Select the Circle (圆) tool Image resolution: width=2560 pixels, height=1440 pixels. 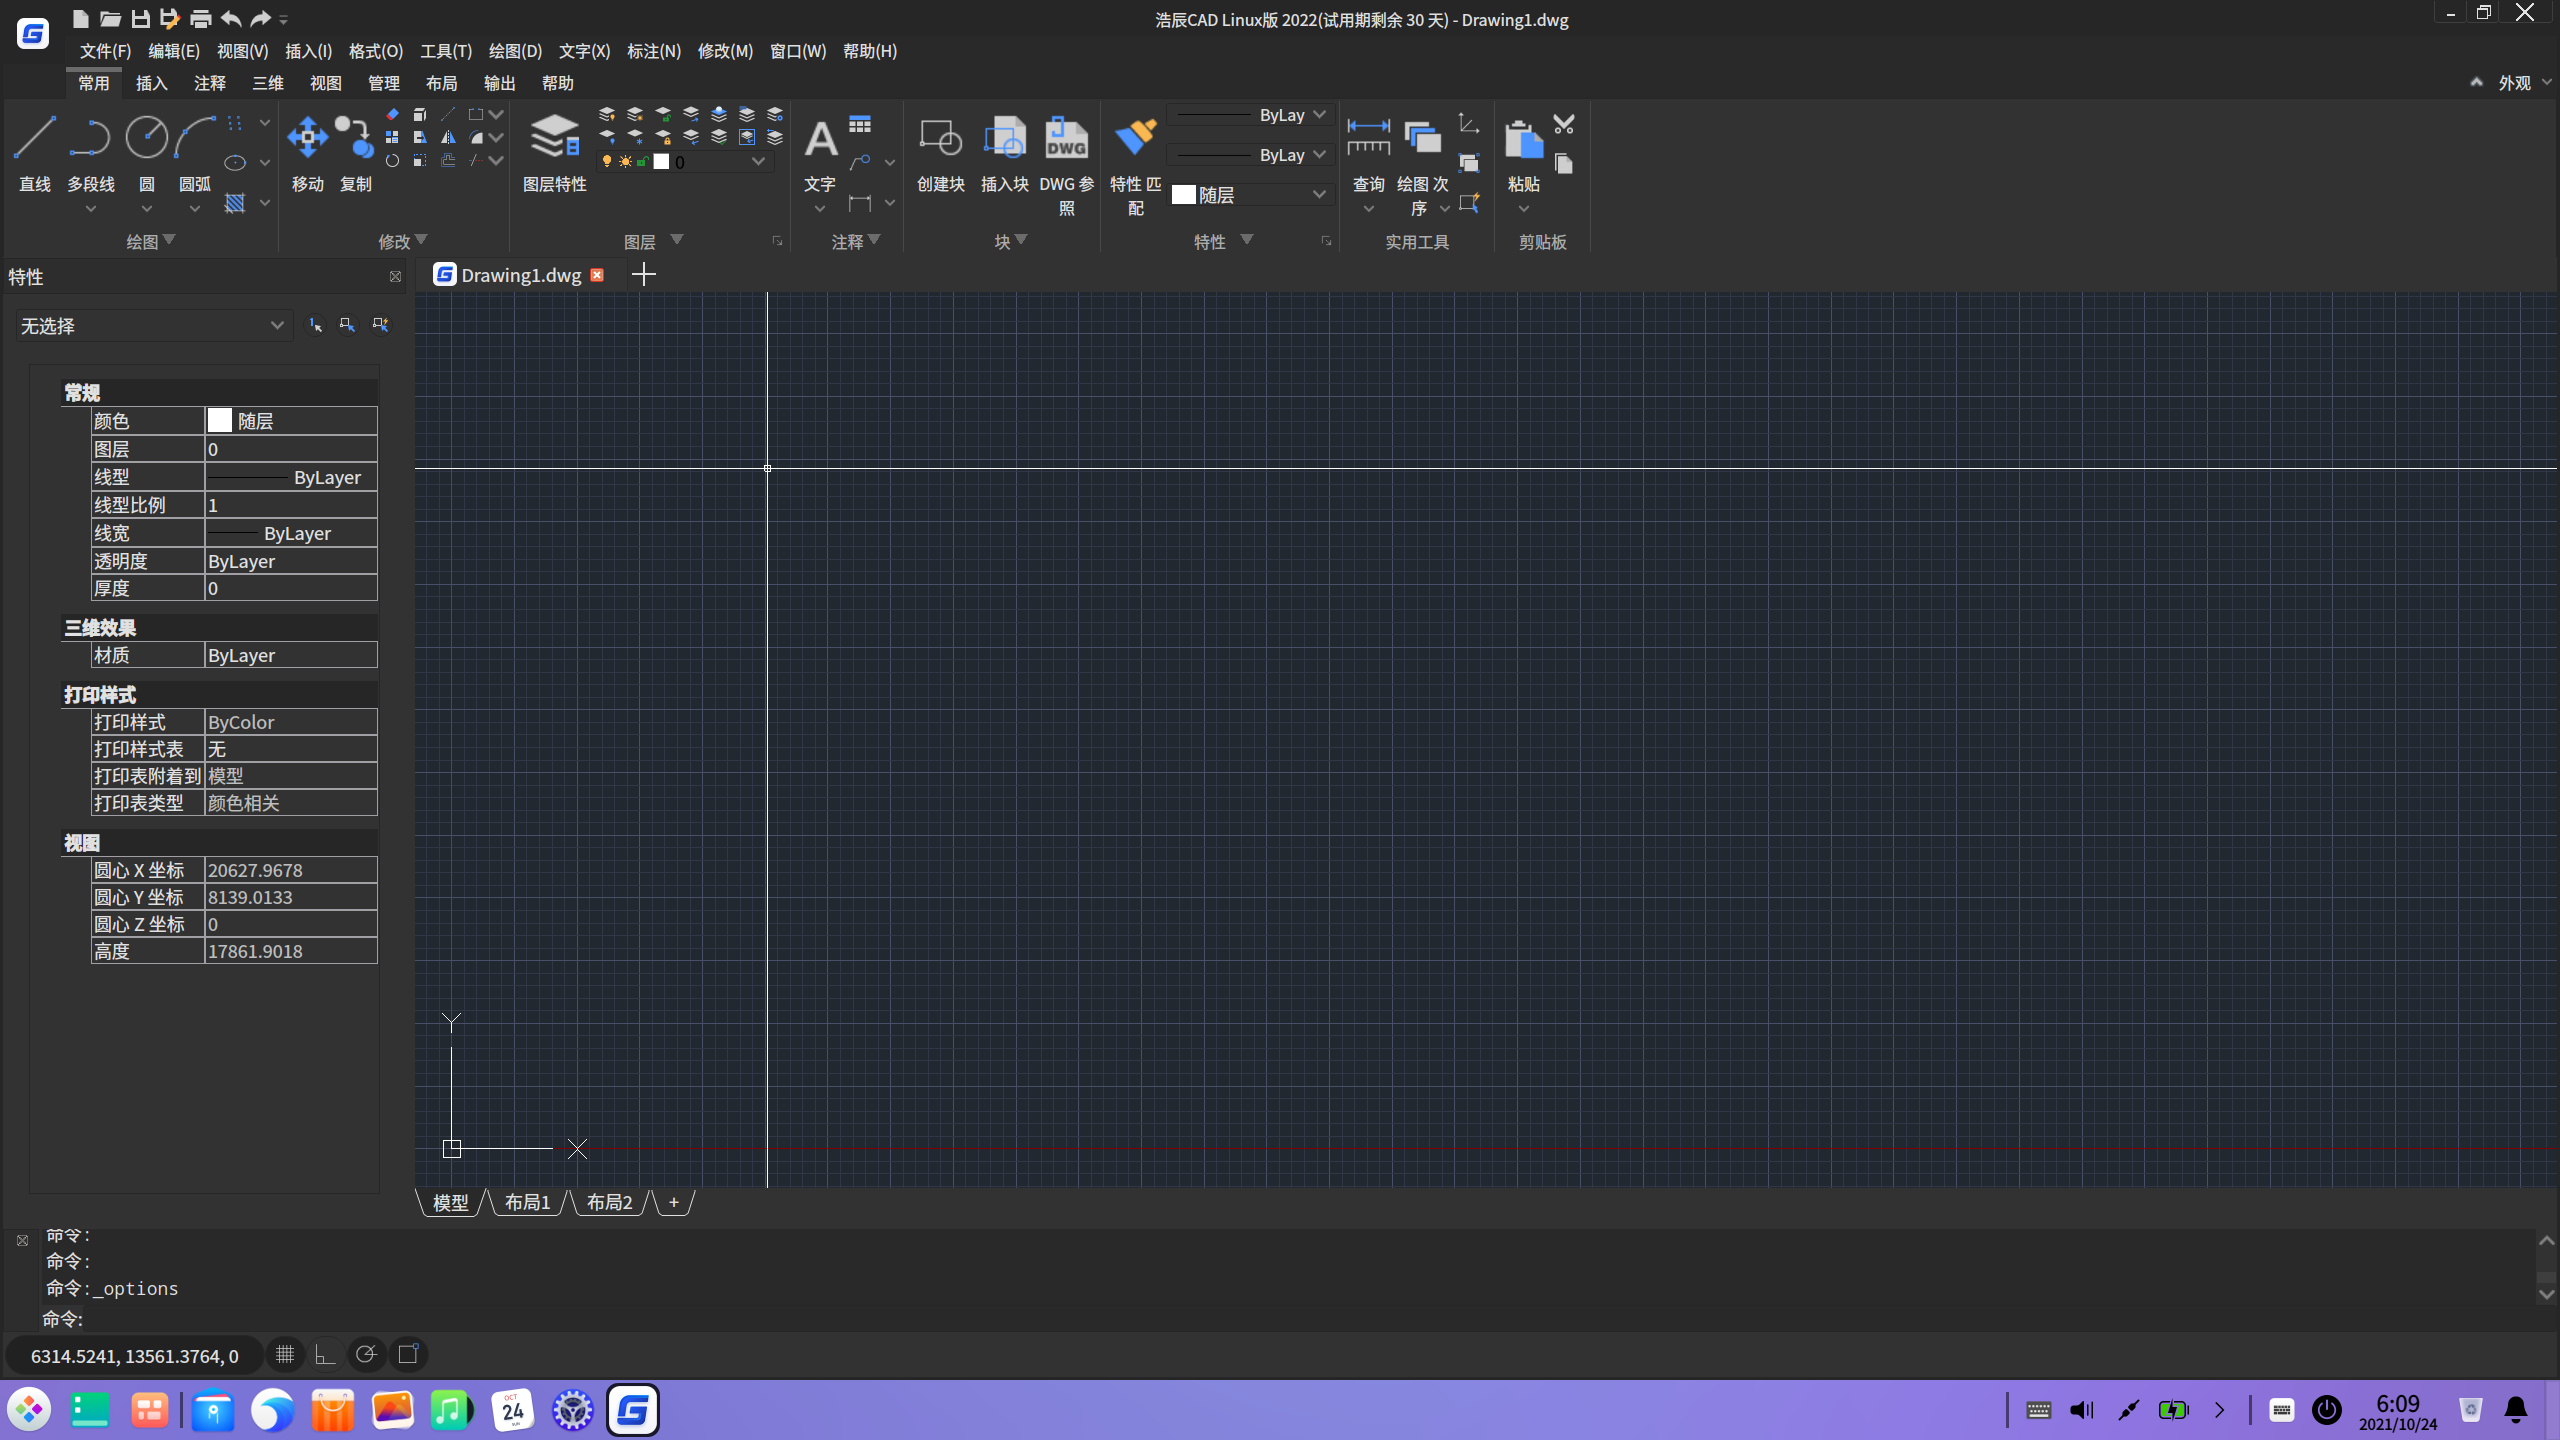(146, 139)
